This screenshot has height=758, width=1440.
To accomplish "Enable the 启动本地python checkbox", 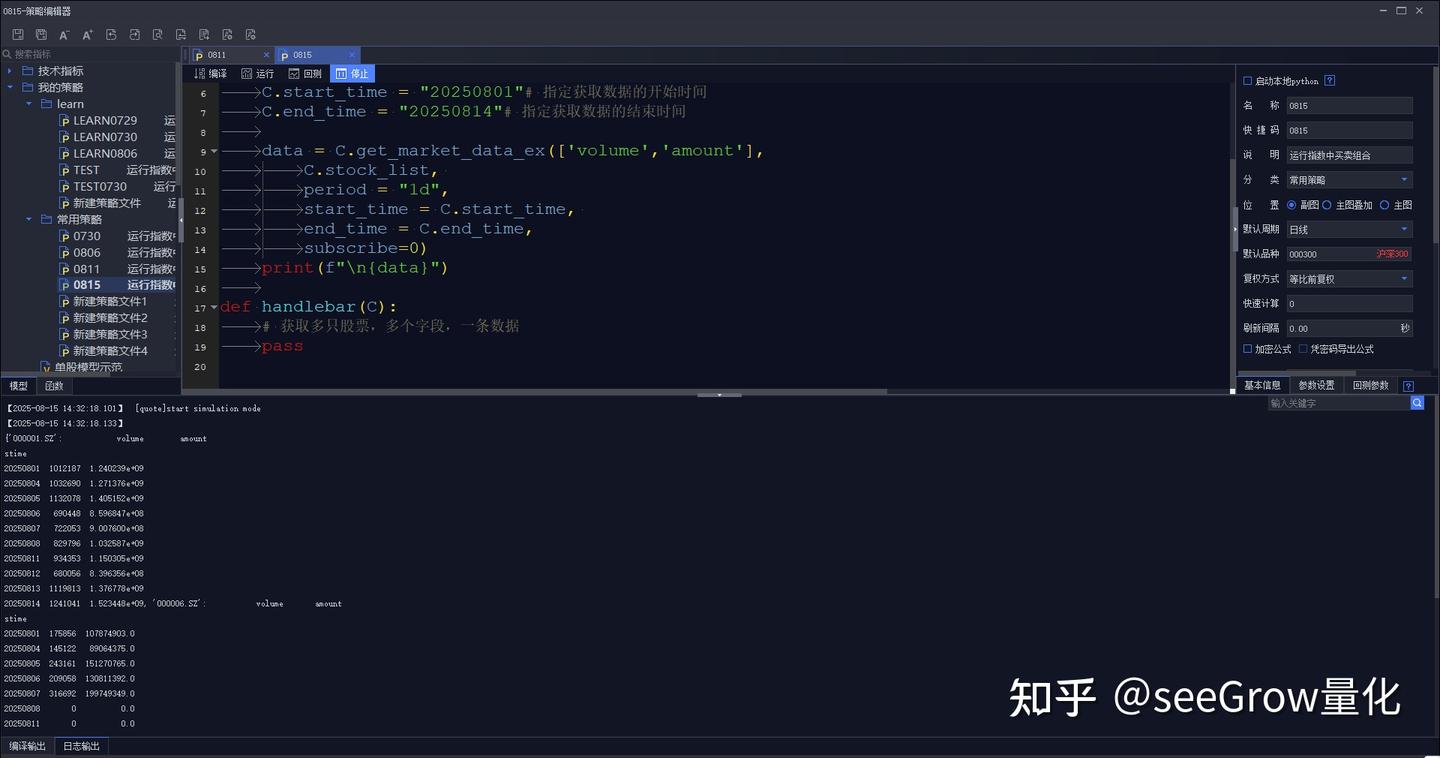I will click(1245, 80).
